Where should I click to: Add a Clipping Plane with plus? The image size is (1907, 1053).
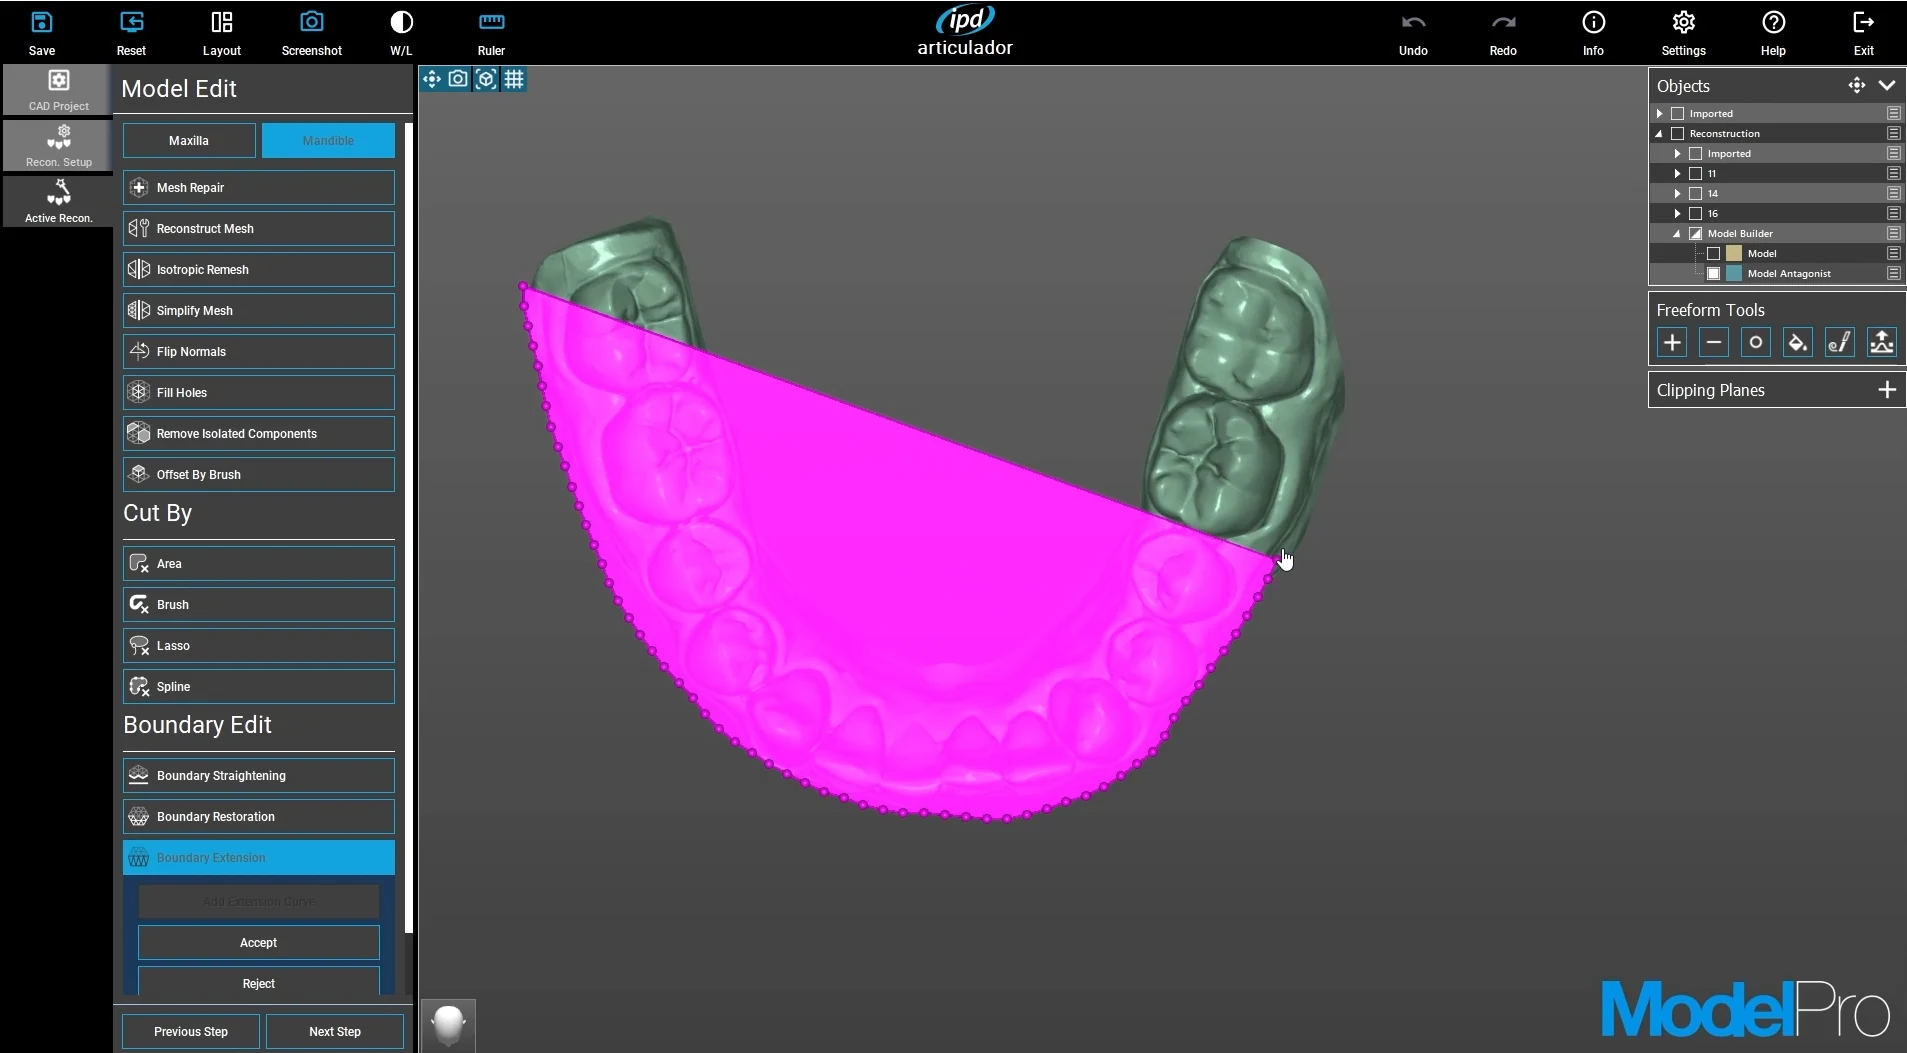click(x=1887, y=390)
